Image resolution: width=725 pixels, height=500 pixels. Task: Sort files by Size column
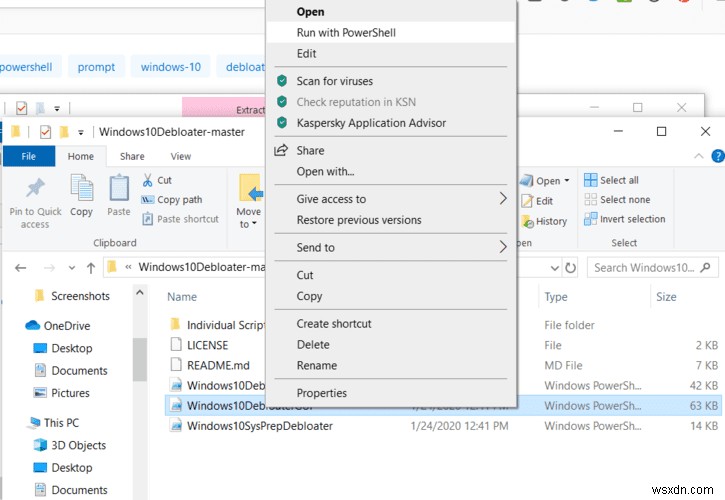point(666,297)
